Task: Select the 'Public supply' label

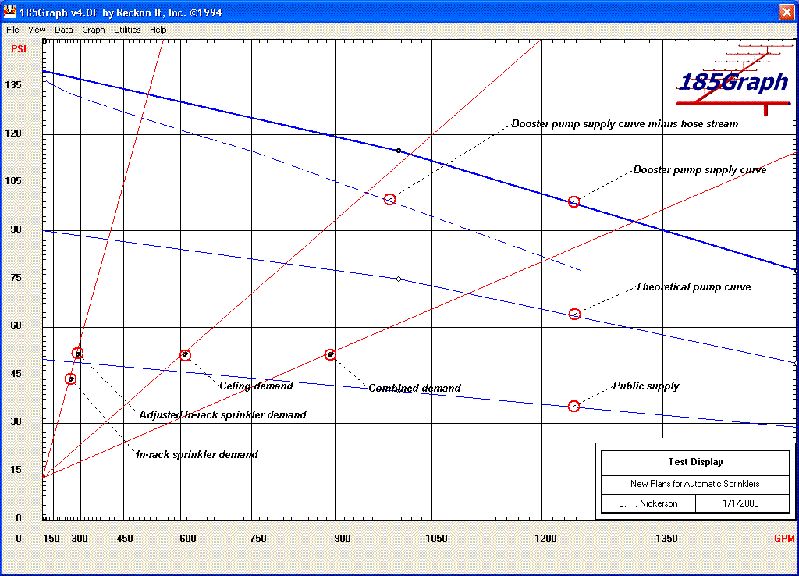Action: [646, 386]
